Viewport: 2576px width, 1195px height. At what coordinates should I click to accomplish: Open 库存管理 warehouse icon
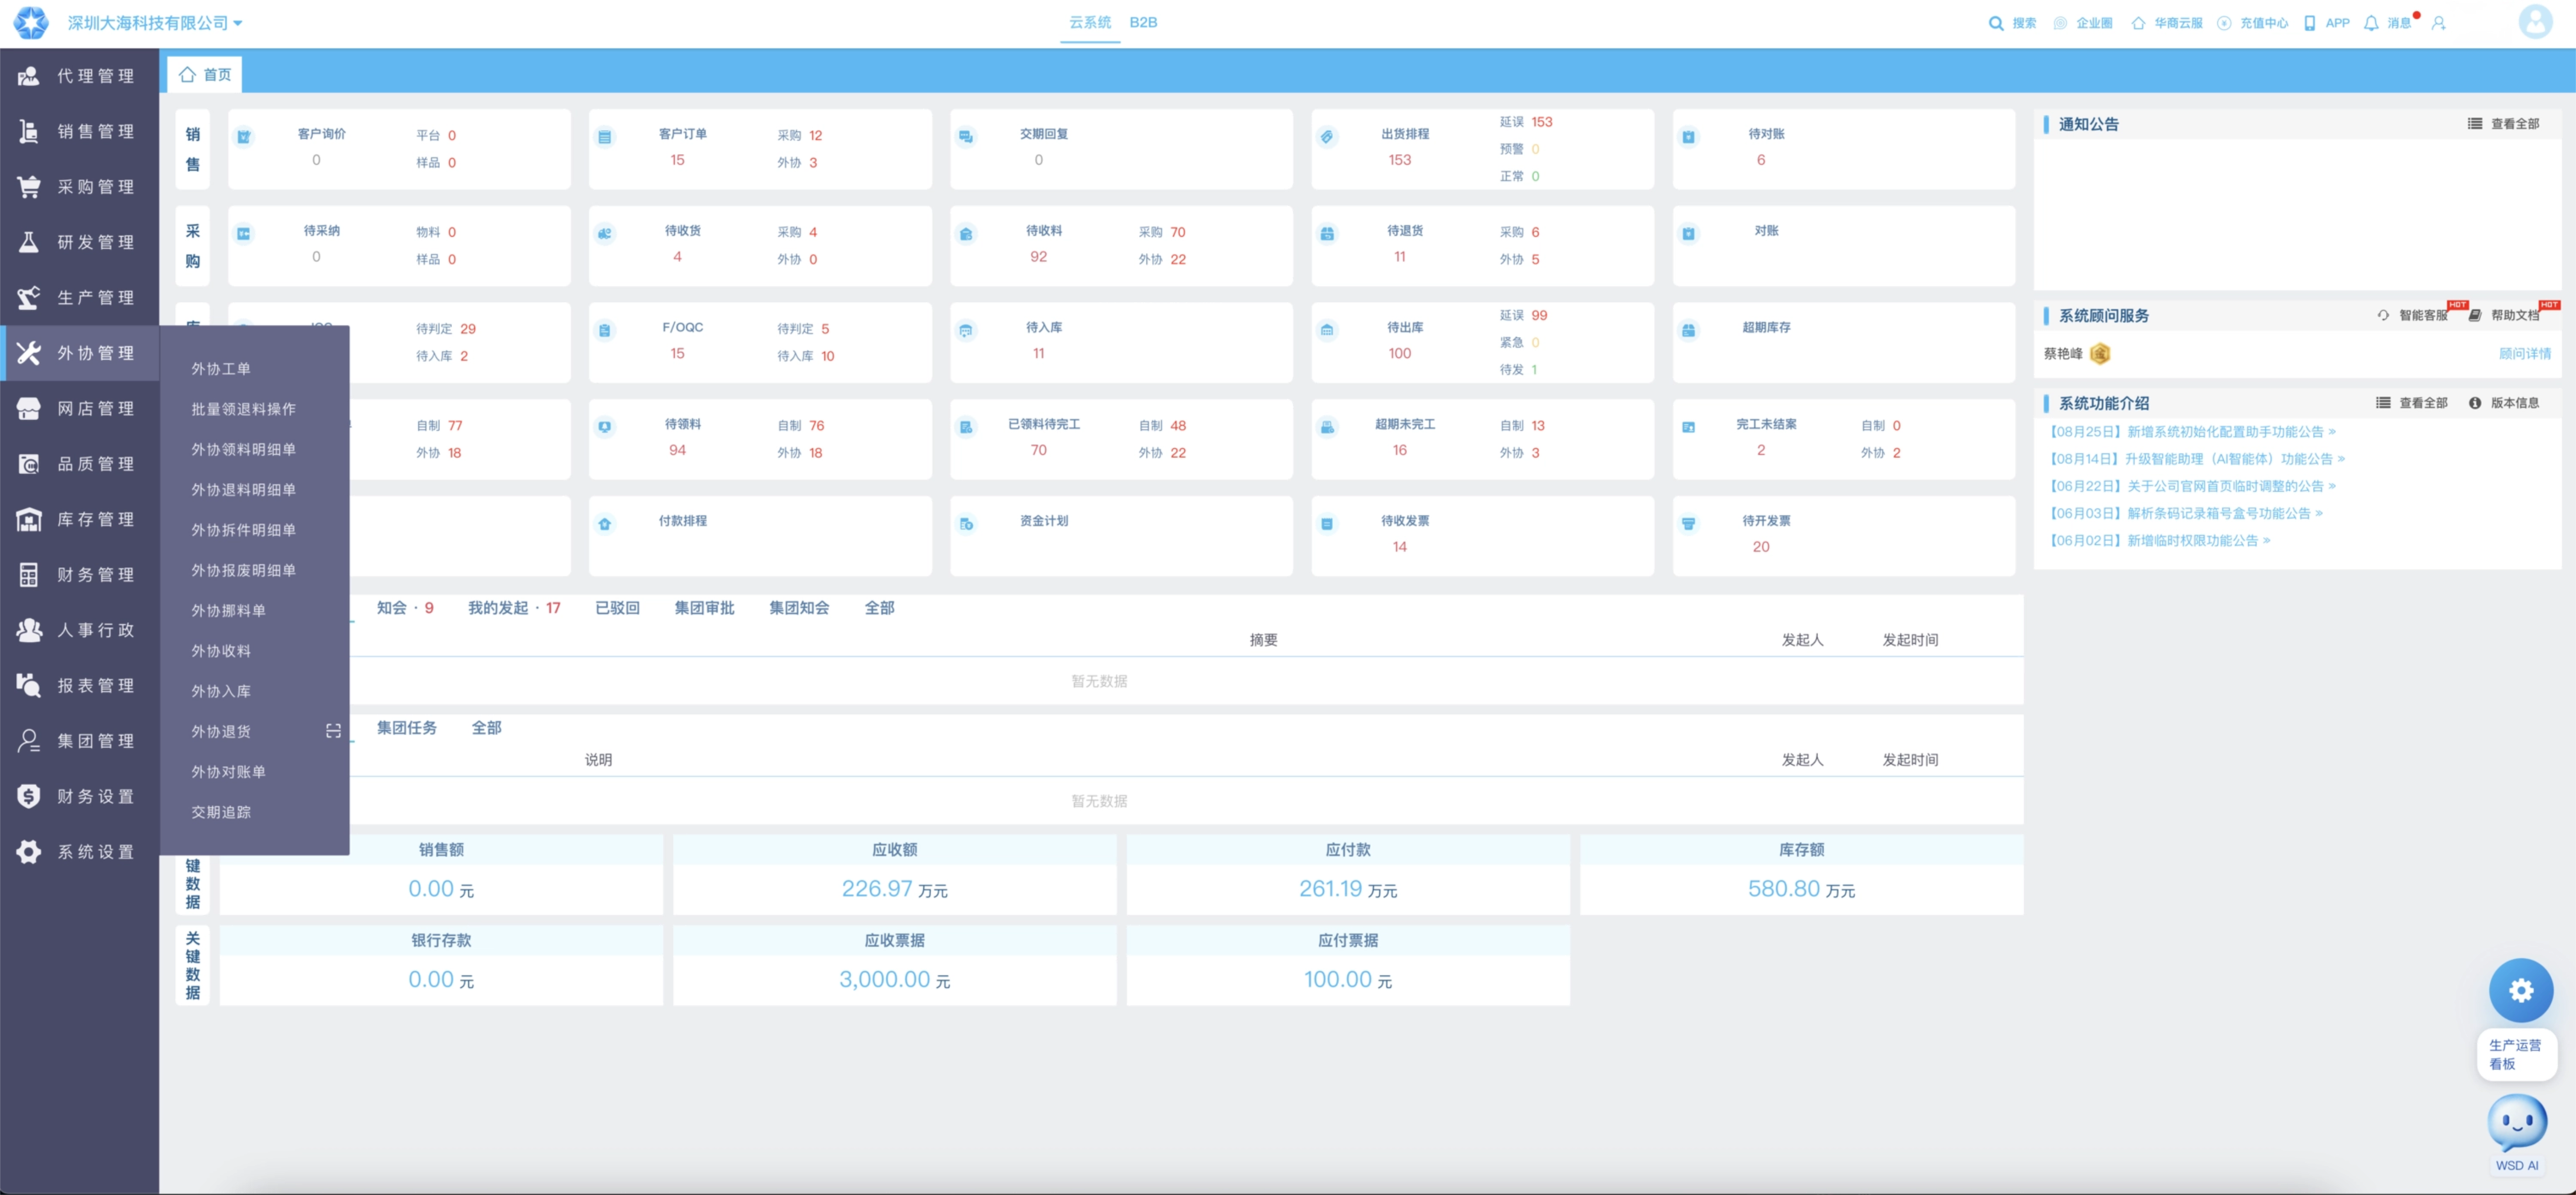coord(29,519)
